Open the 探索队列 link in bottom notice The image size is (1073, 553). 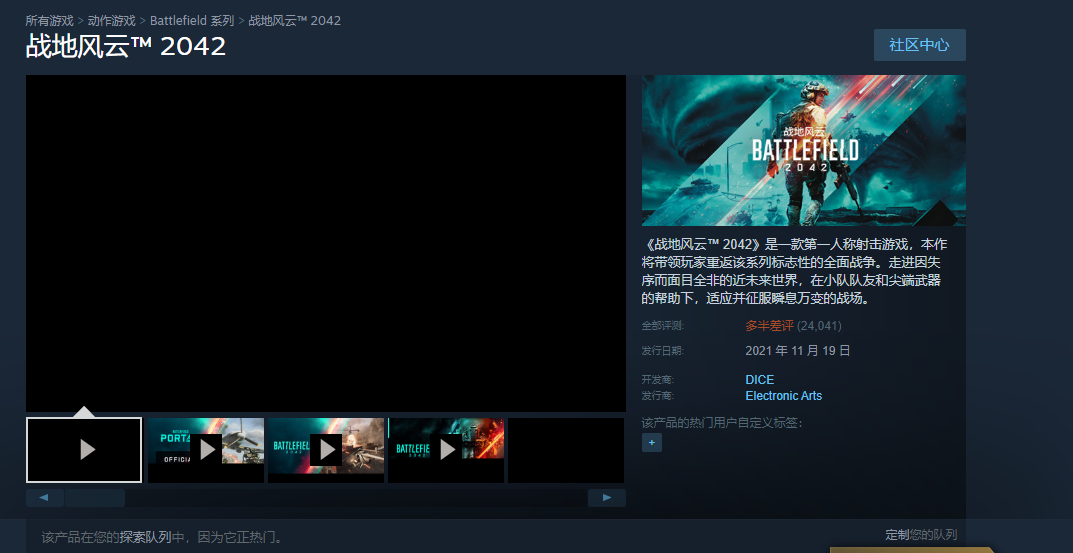(x=146, y=537)
